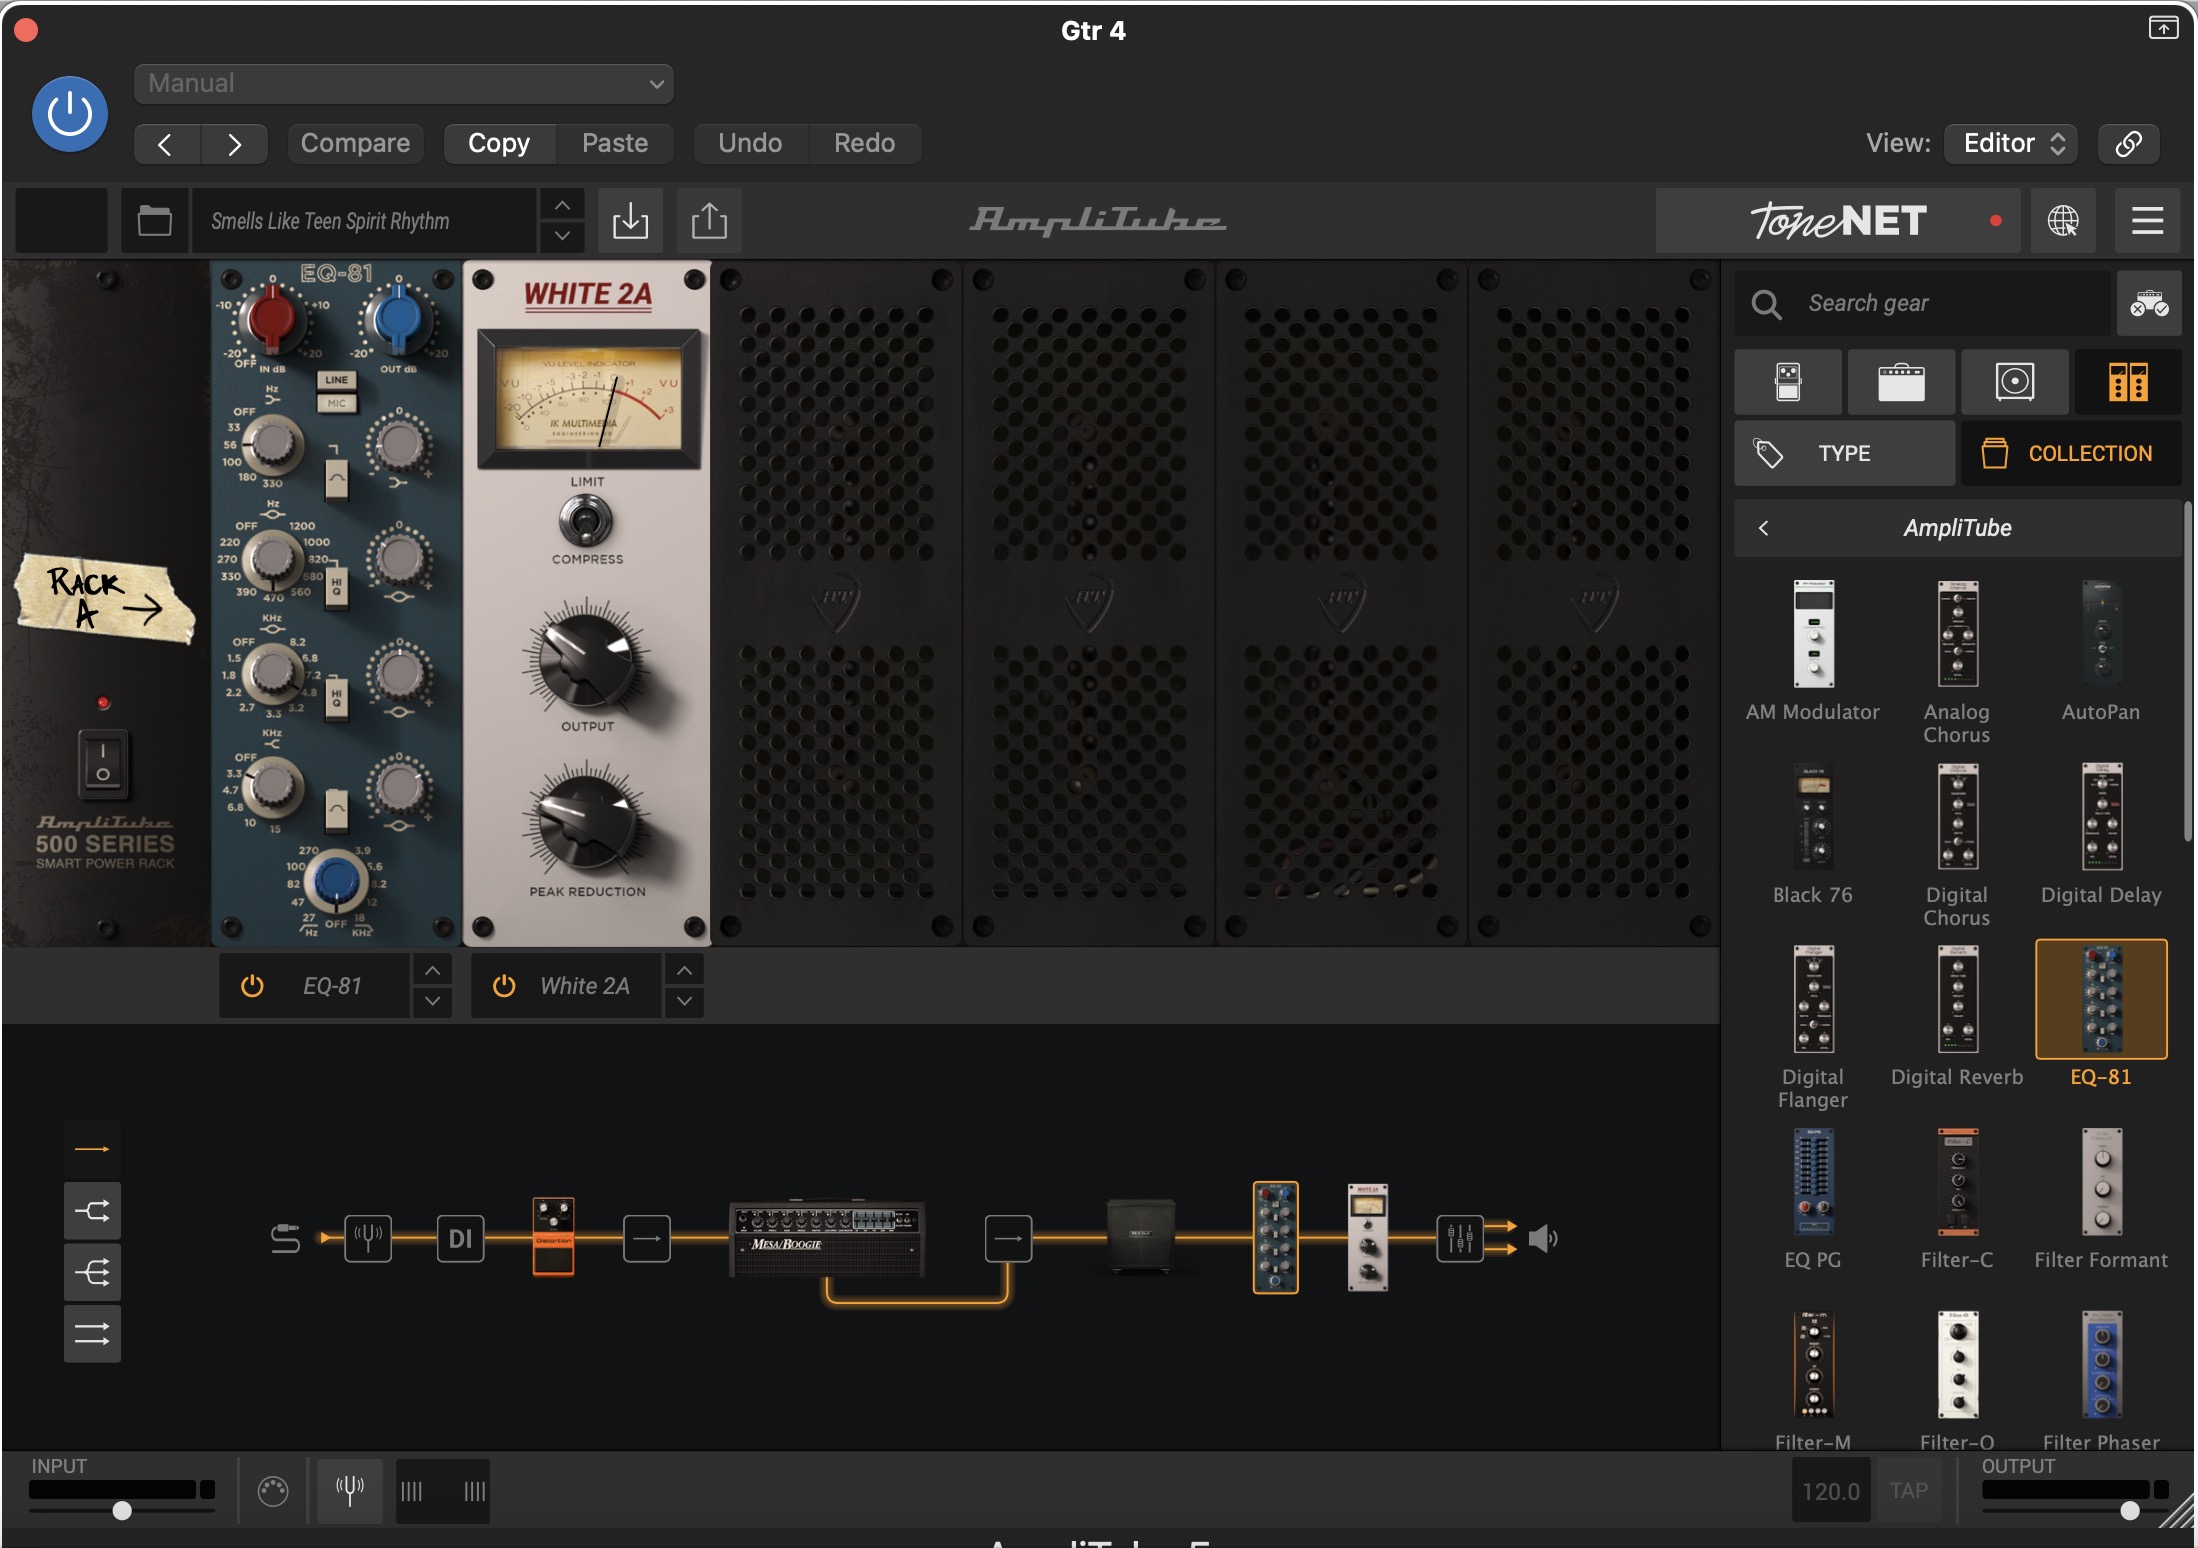The height and width of the screenshot is (1548, 2198).
Task: Select the parallel dual-path routing icon
Action: (x=92, y=1334)
